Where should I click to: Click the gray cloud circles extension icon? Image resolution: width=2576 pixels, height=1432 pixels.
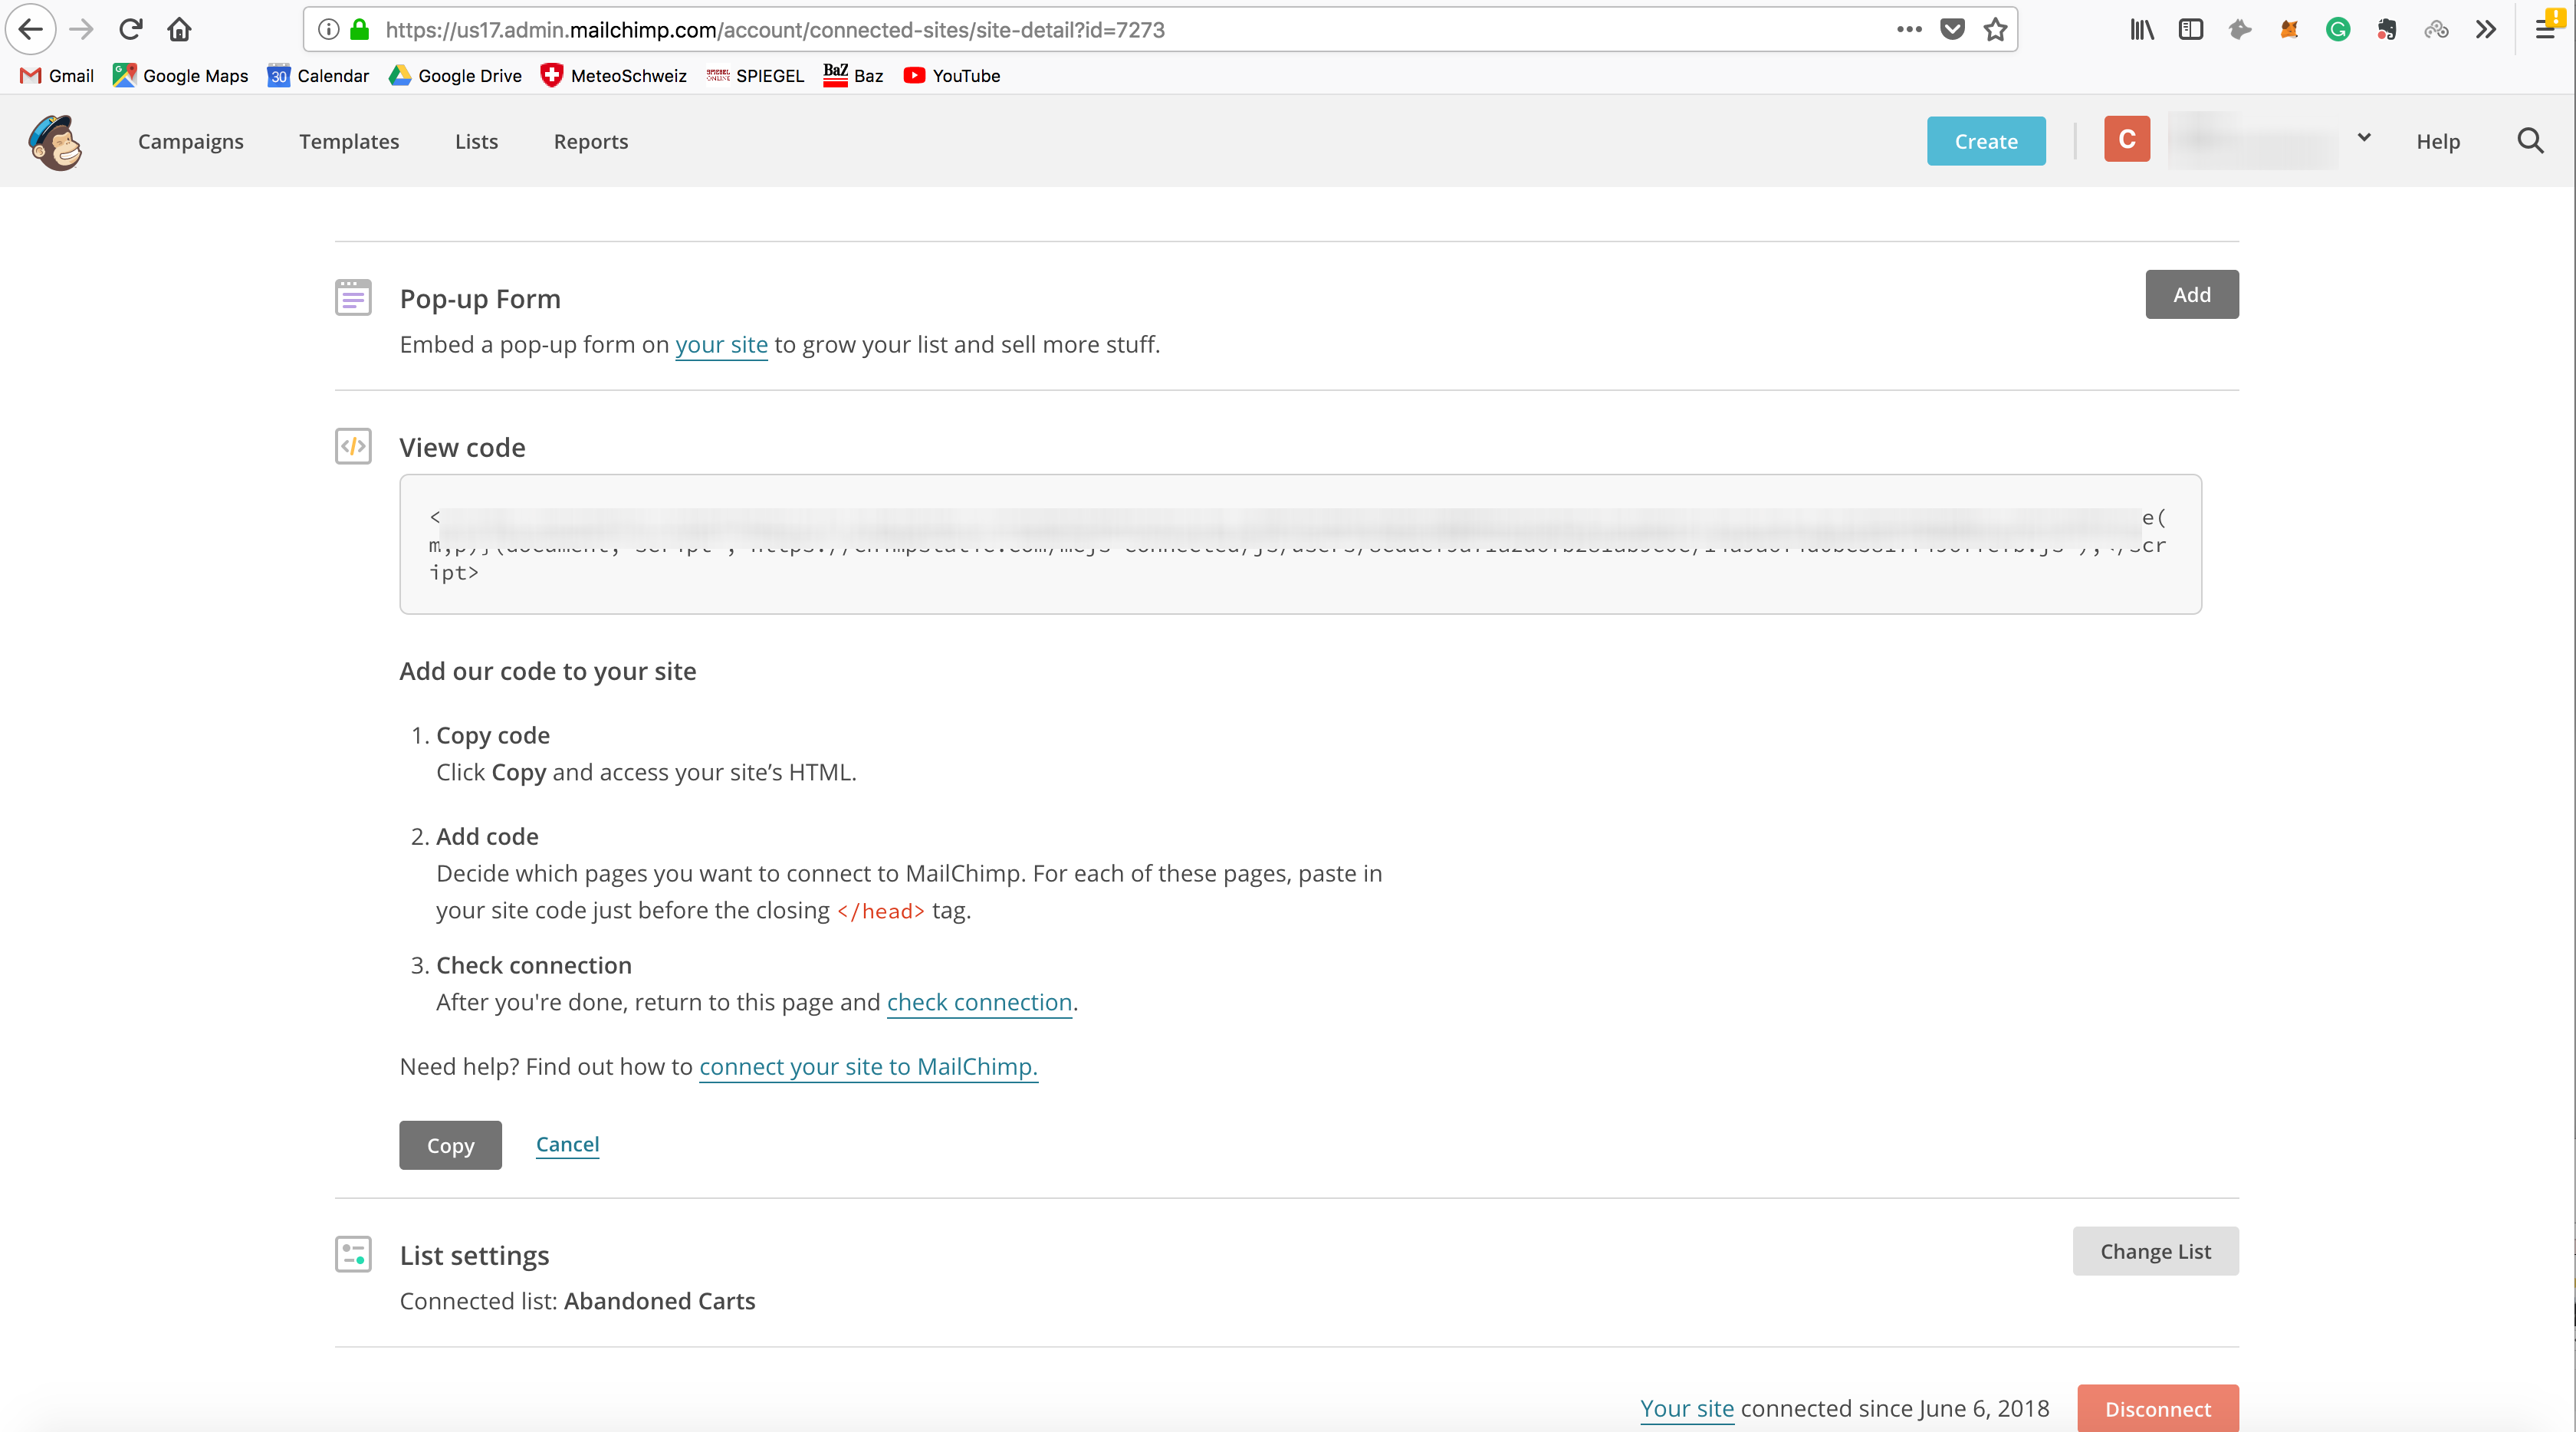(2437, 29)
